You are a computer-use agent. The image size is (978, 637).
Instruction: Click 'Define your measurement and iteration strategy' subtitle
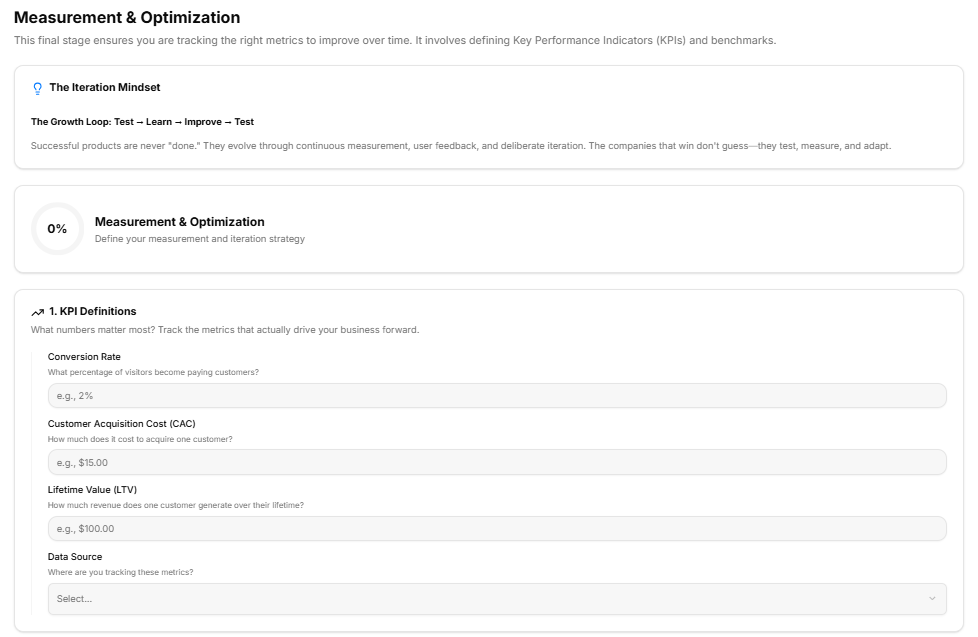click(200, 239)
